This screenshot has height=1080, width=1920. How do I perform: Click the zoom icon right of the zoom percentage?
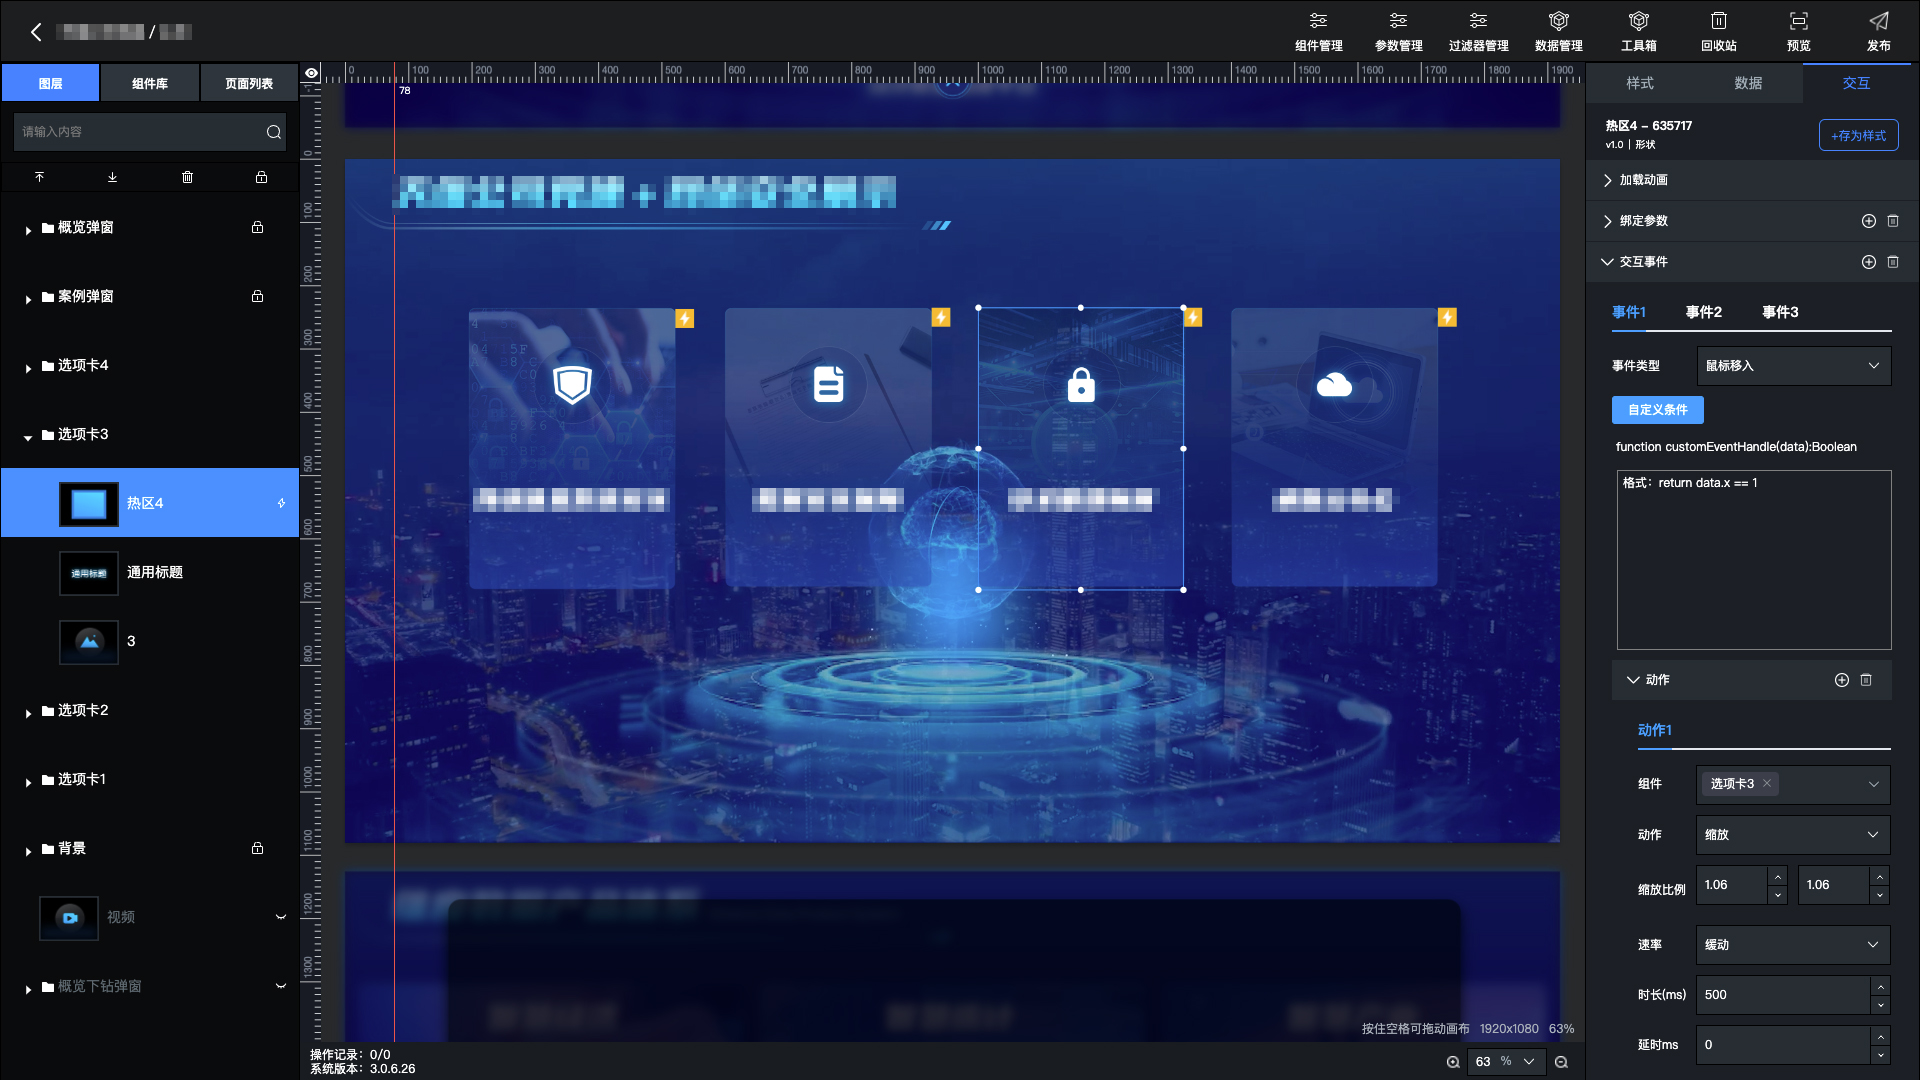pos(1561,1062)
